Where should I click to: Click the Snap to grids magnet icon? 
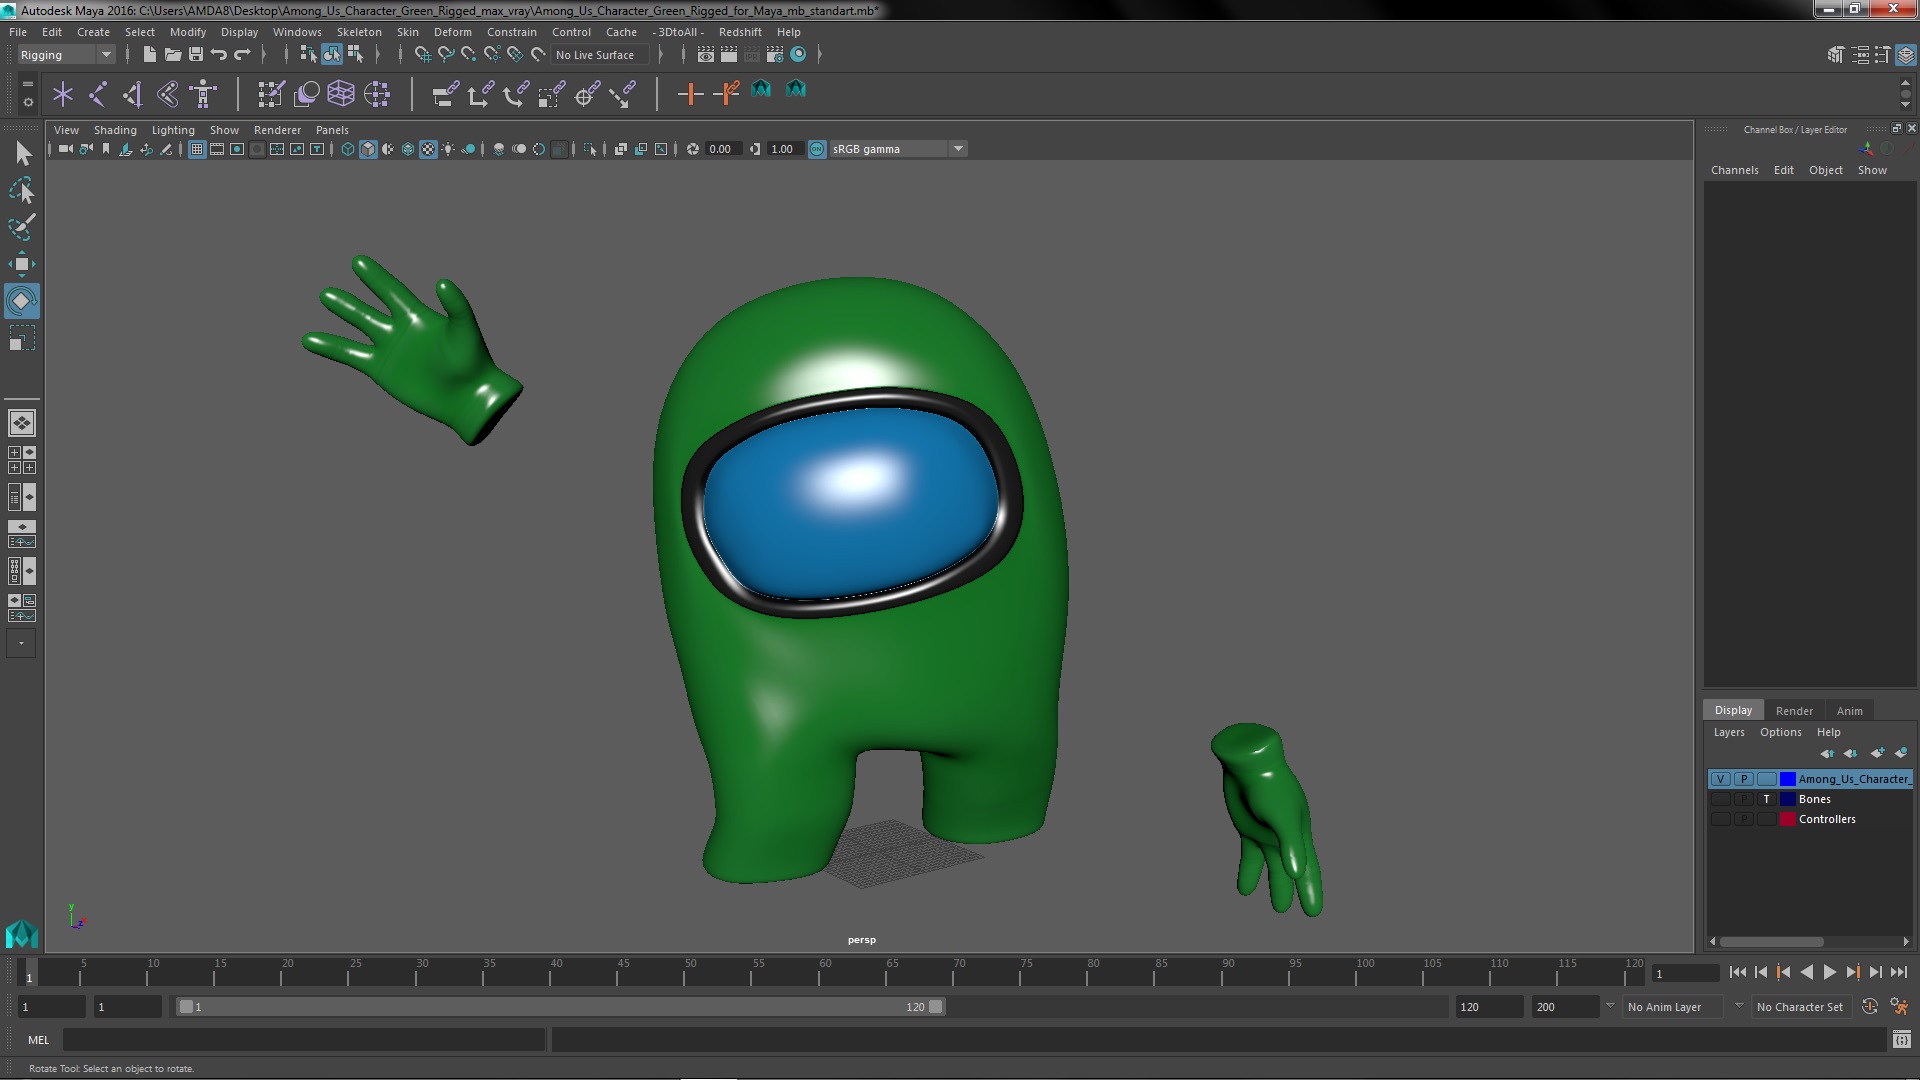point(422,55)
